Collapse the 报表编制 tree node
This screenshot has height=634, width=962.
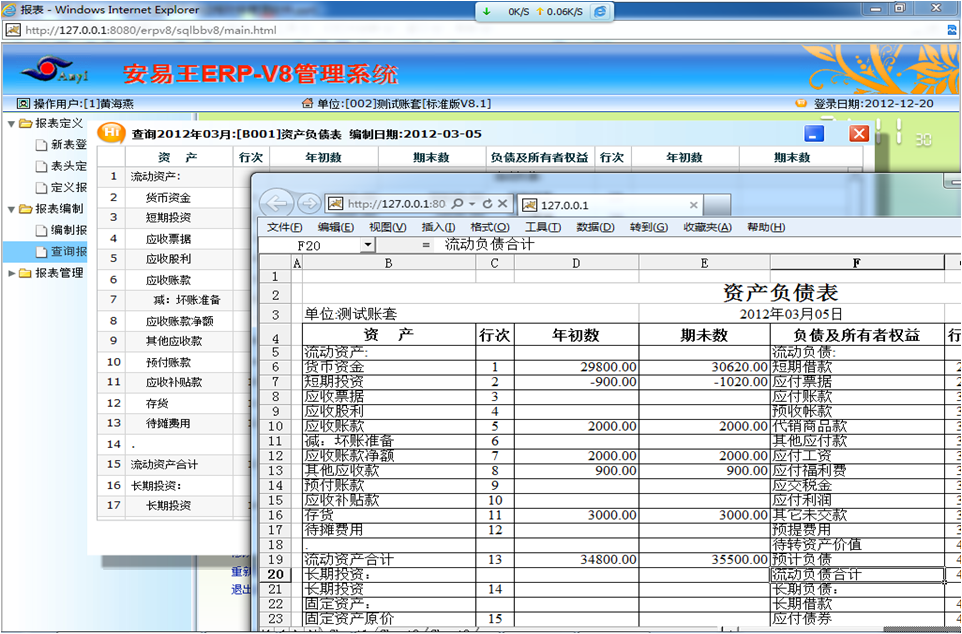11,209
